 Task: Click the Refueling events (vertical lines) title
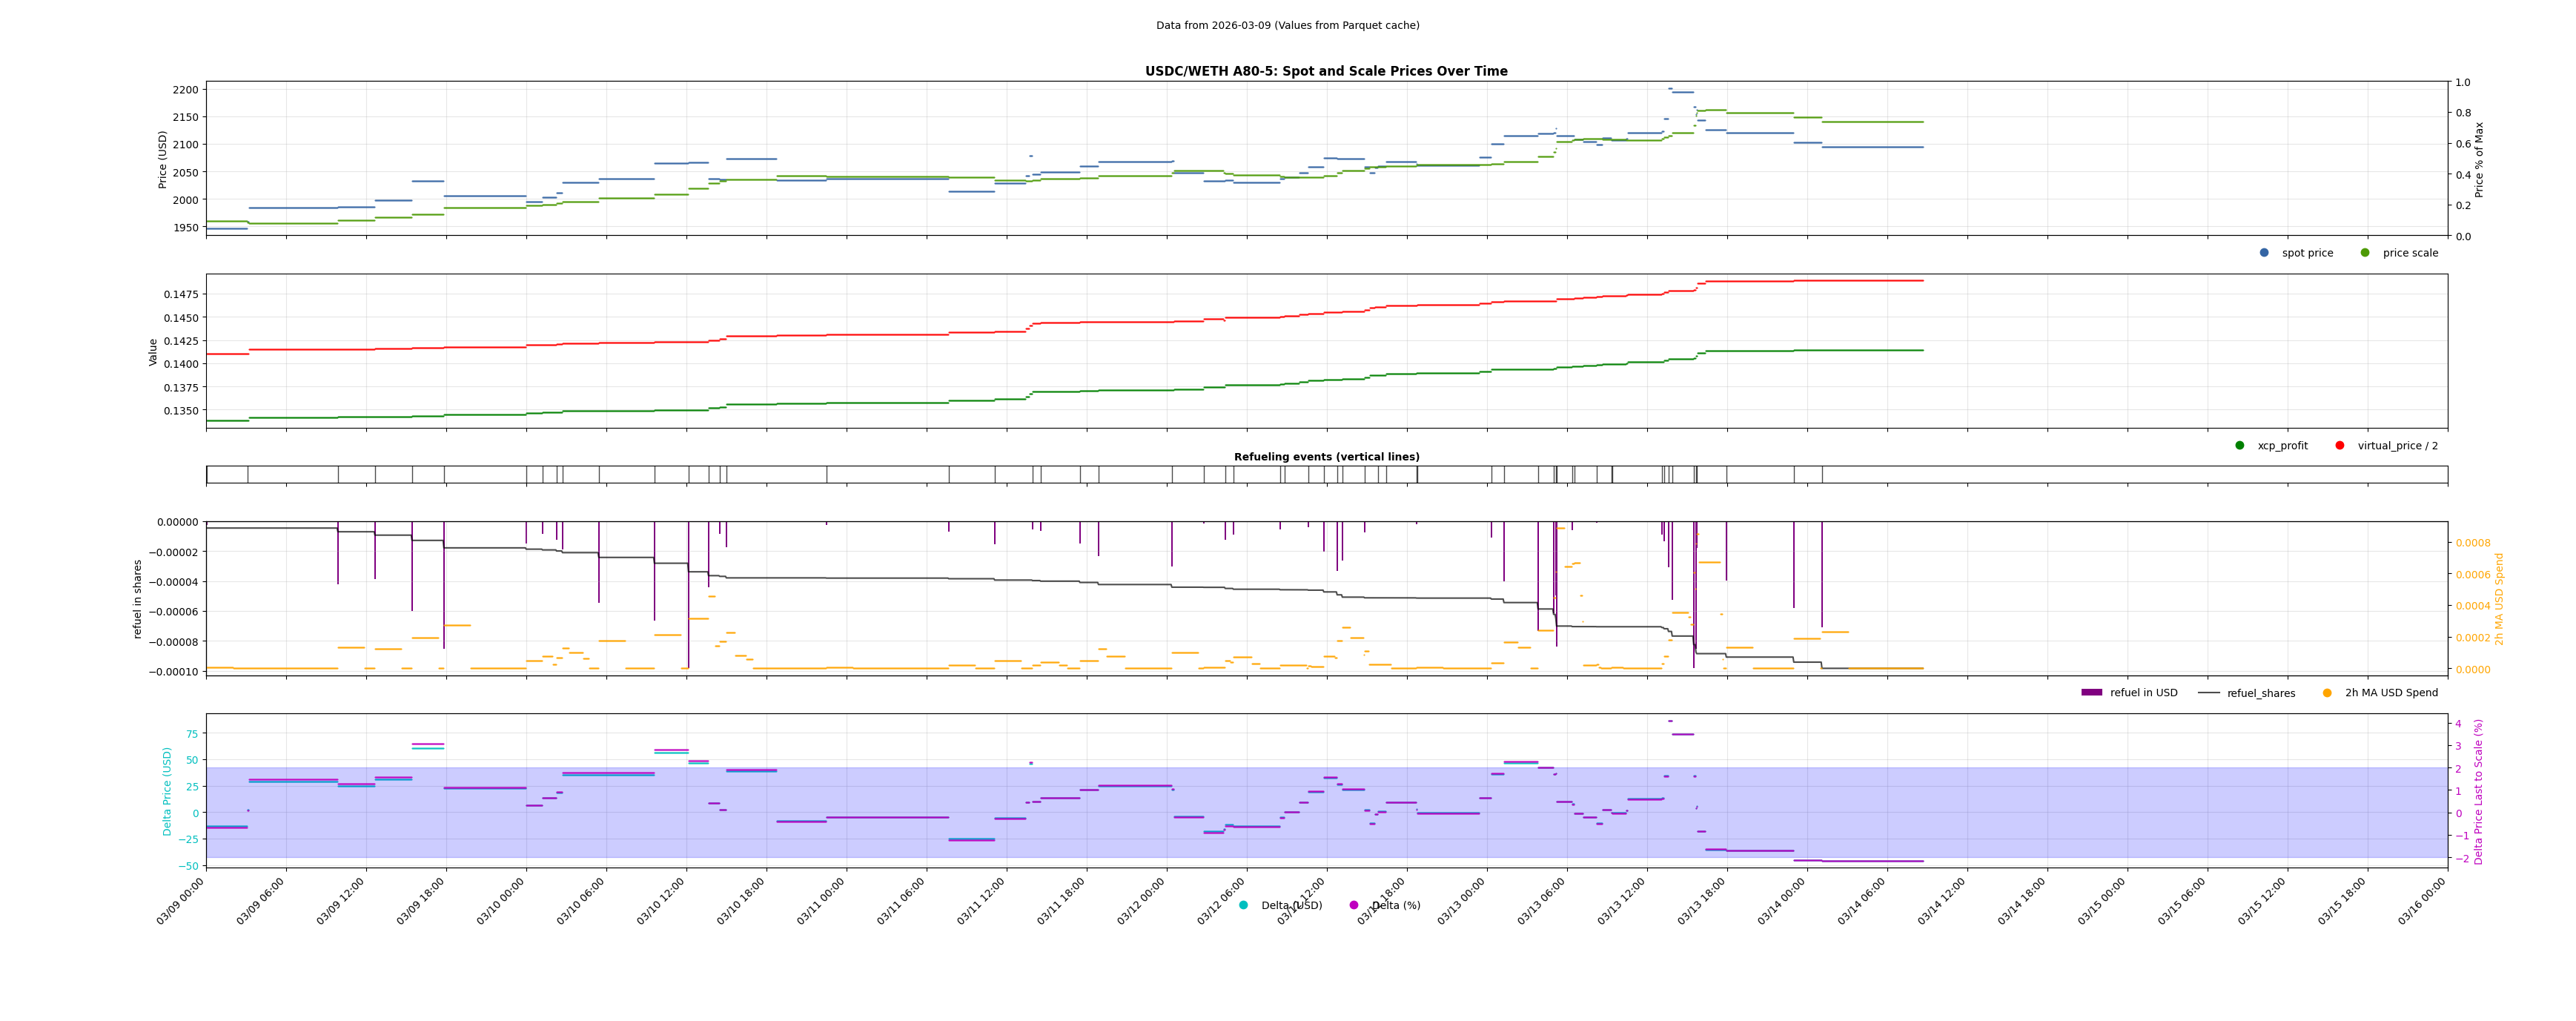1326,457
